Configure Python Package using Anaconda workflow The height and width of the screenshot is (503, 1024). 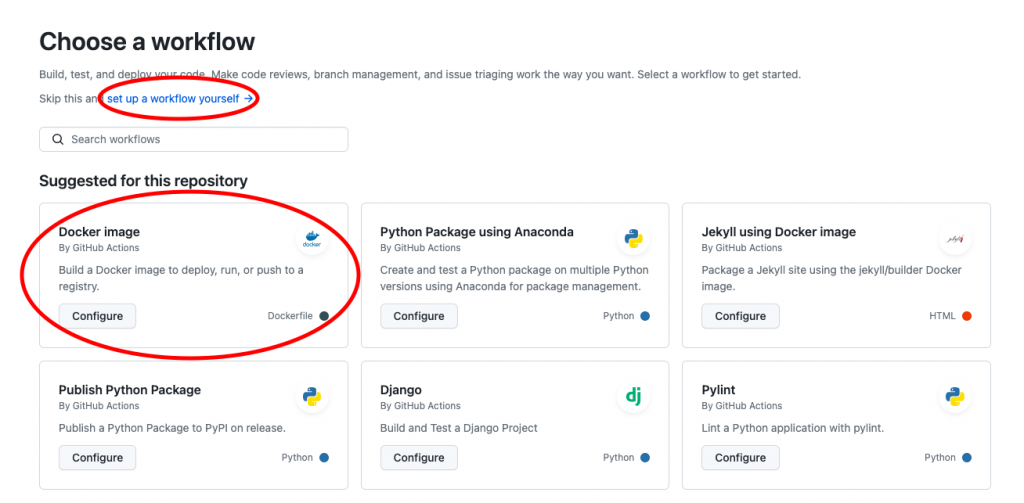419,316
